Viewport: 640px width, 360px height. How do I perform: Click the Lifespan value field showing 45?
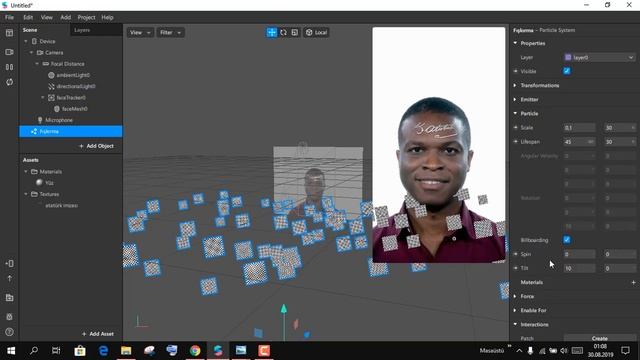579,142
